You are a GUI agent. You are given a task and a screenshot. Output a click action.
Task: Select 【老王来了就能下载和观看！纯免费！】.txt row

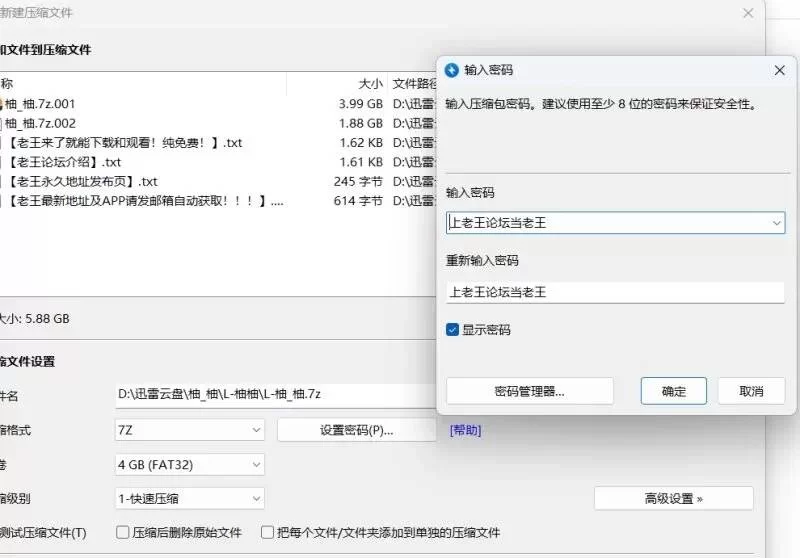[x=218, y=143]
